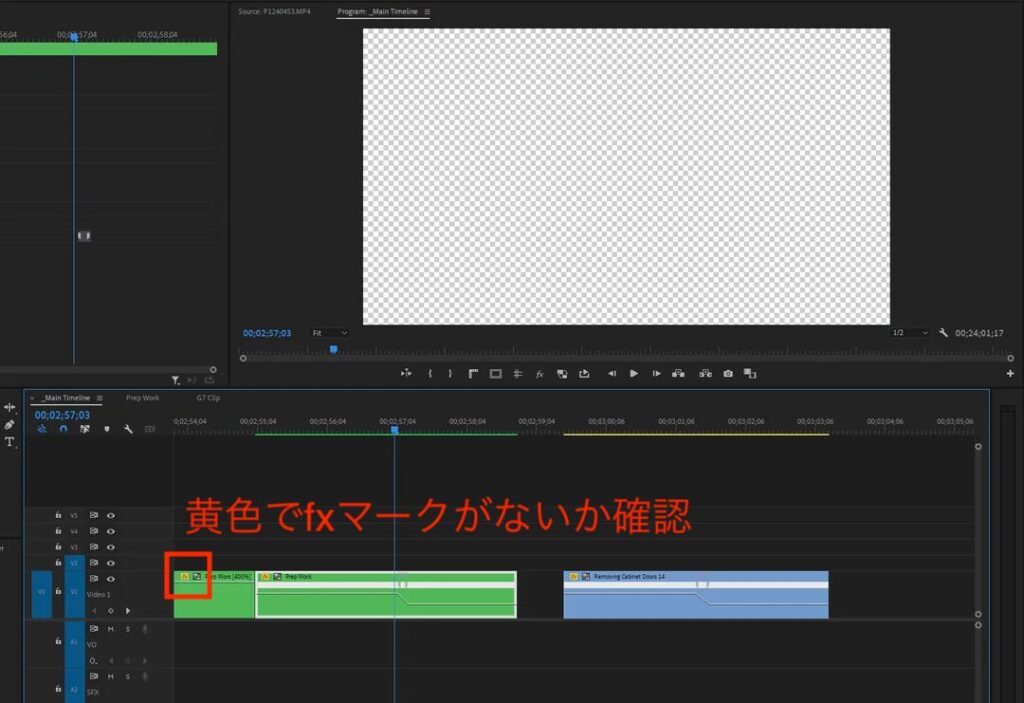
Task: Select the Removing Cabinet Doors 14 clip
Action: pyautogui.click(x=695, y=593)
